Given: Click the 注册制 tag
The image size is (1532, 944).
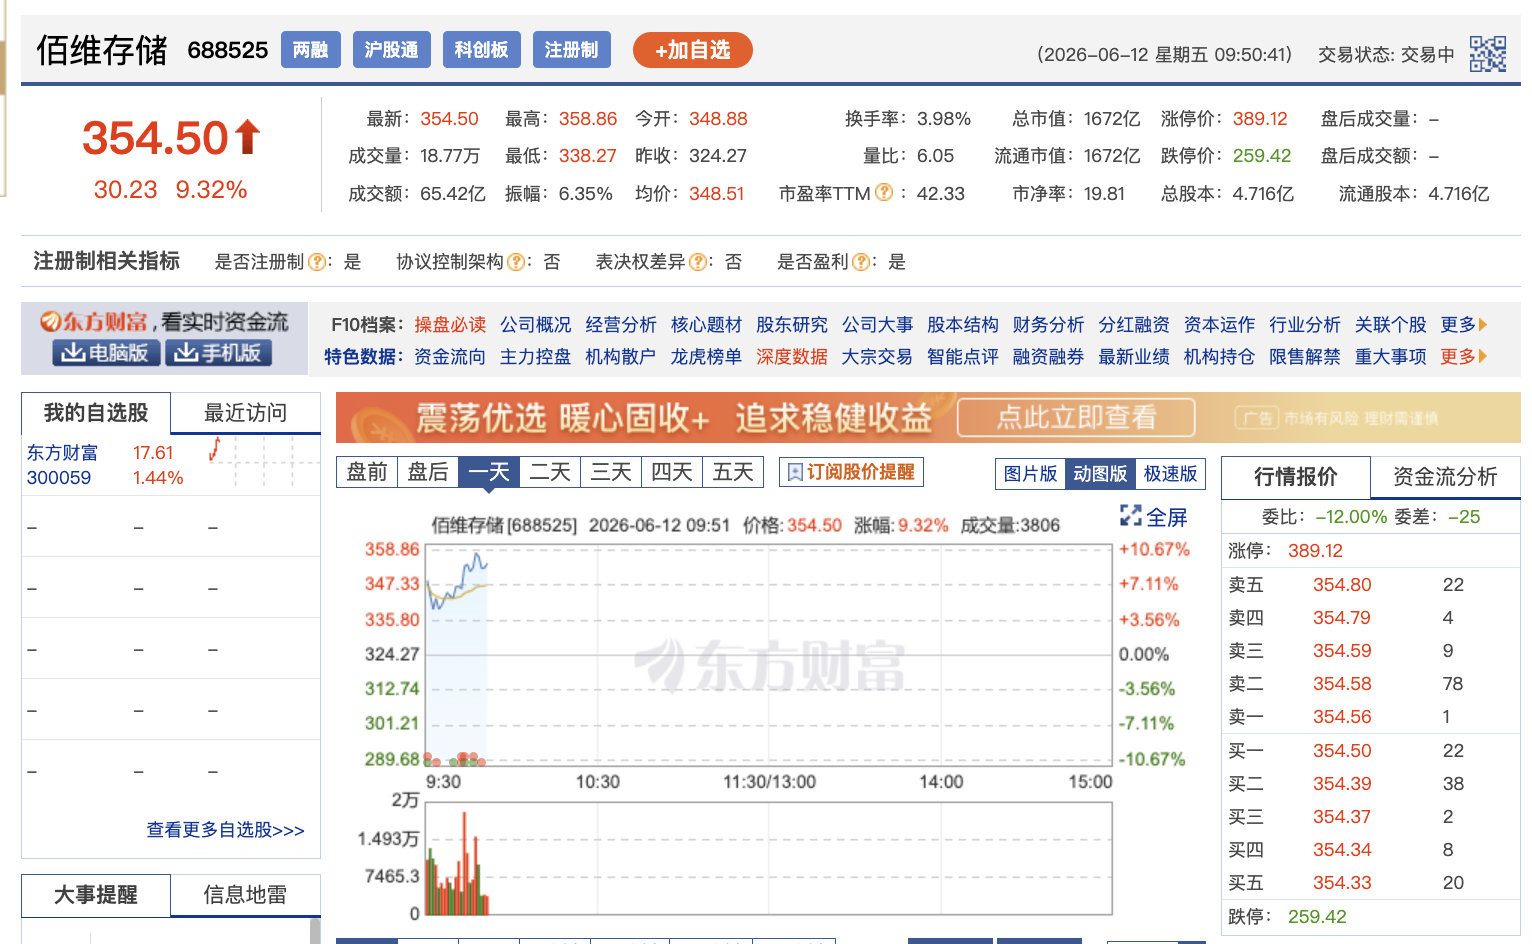Looking at the screenshot, I should coord(571,50).
